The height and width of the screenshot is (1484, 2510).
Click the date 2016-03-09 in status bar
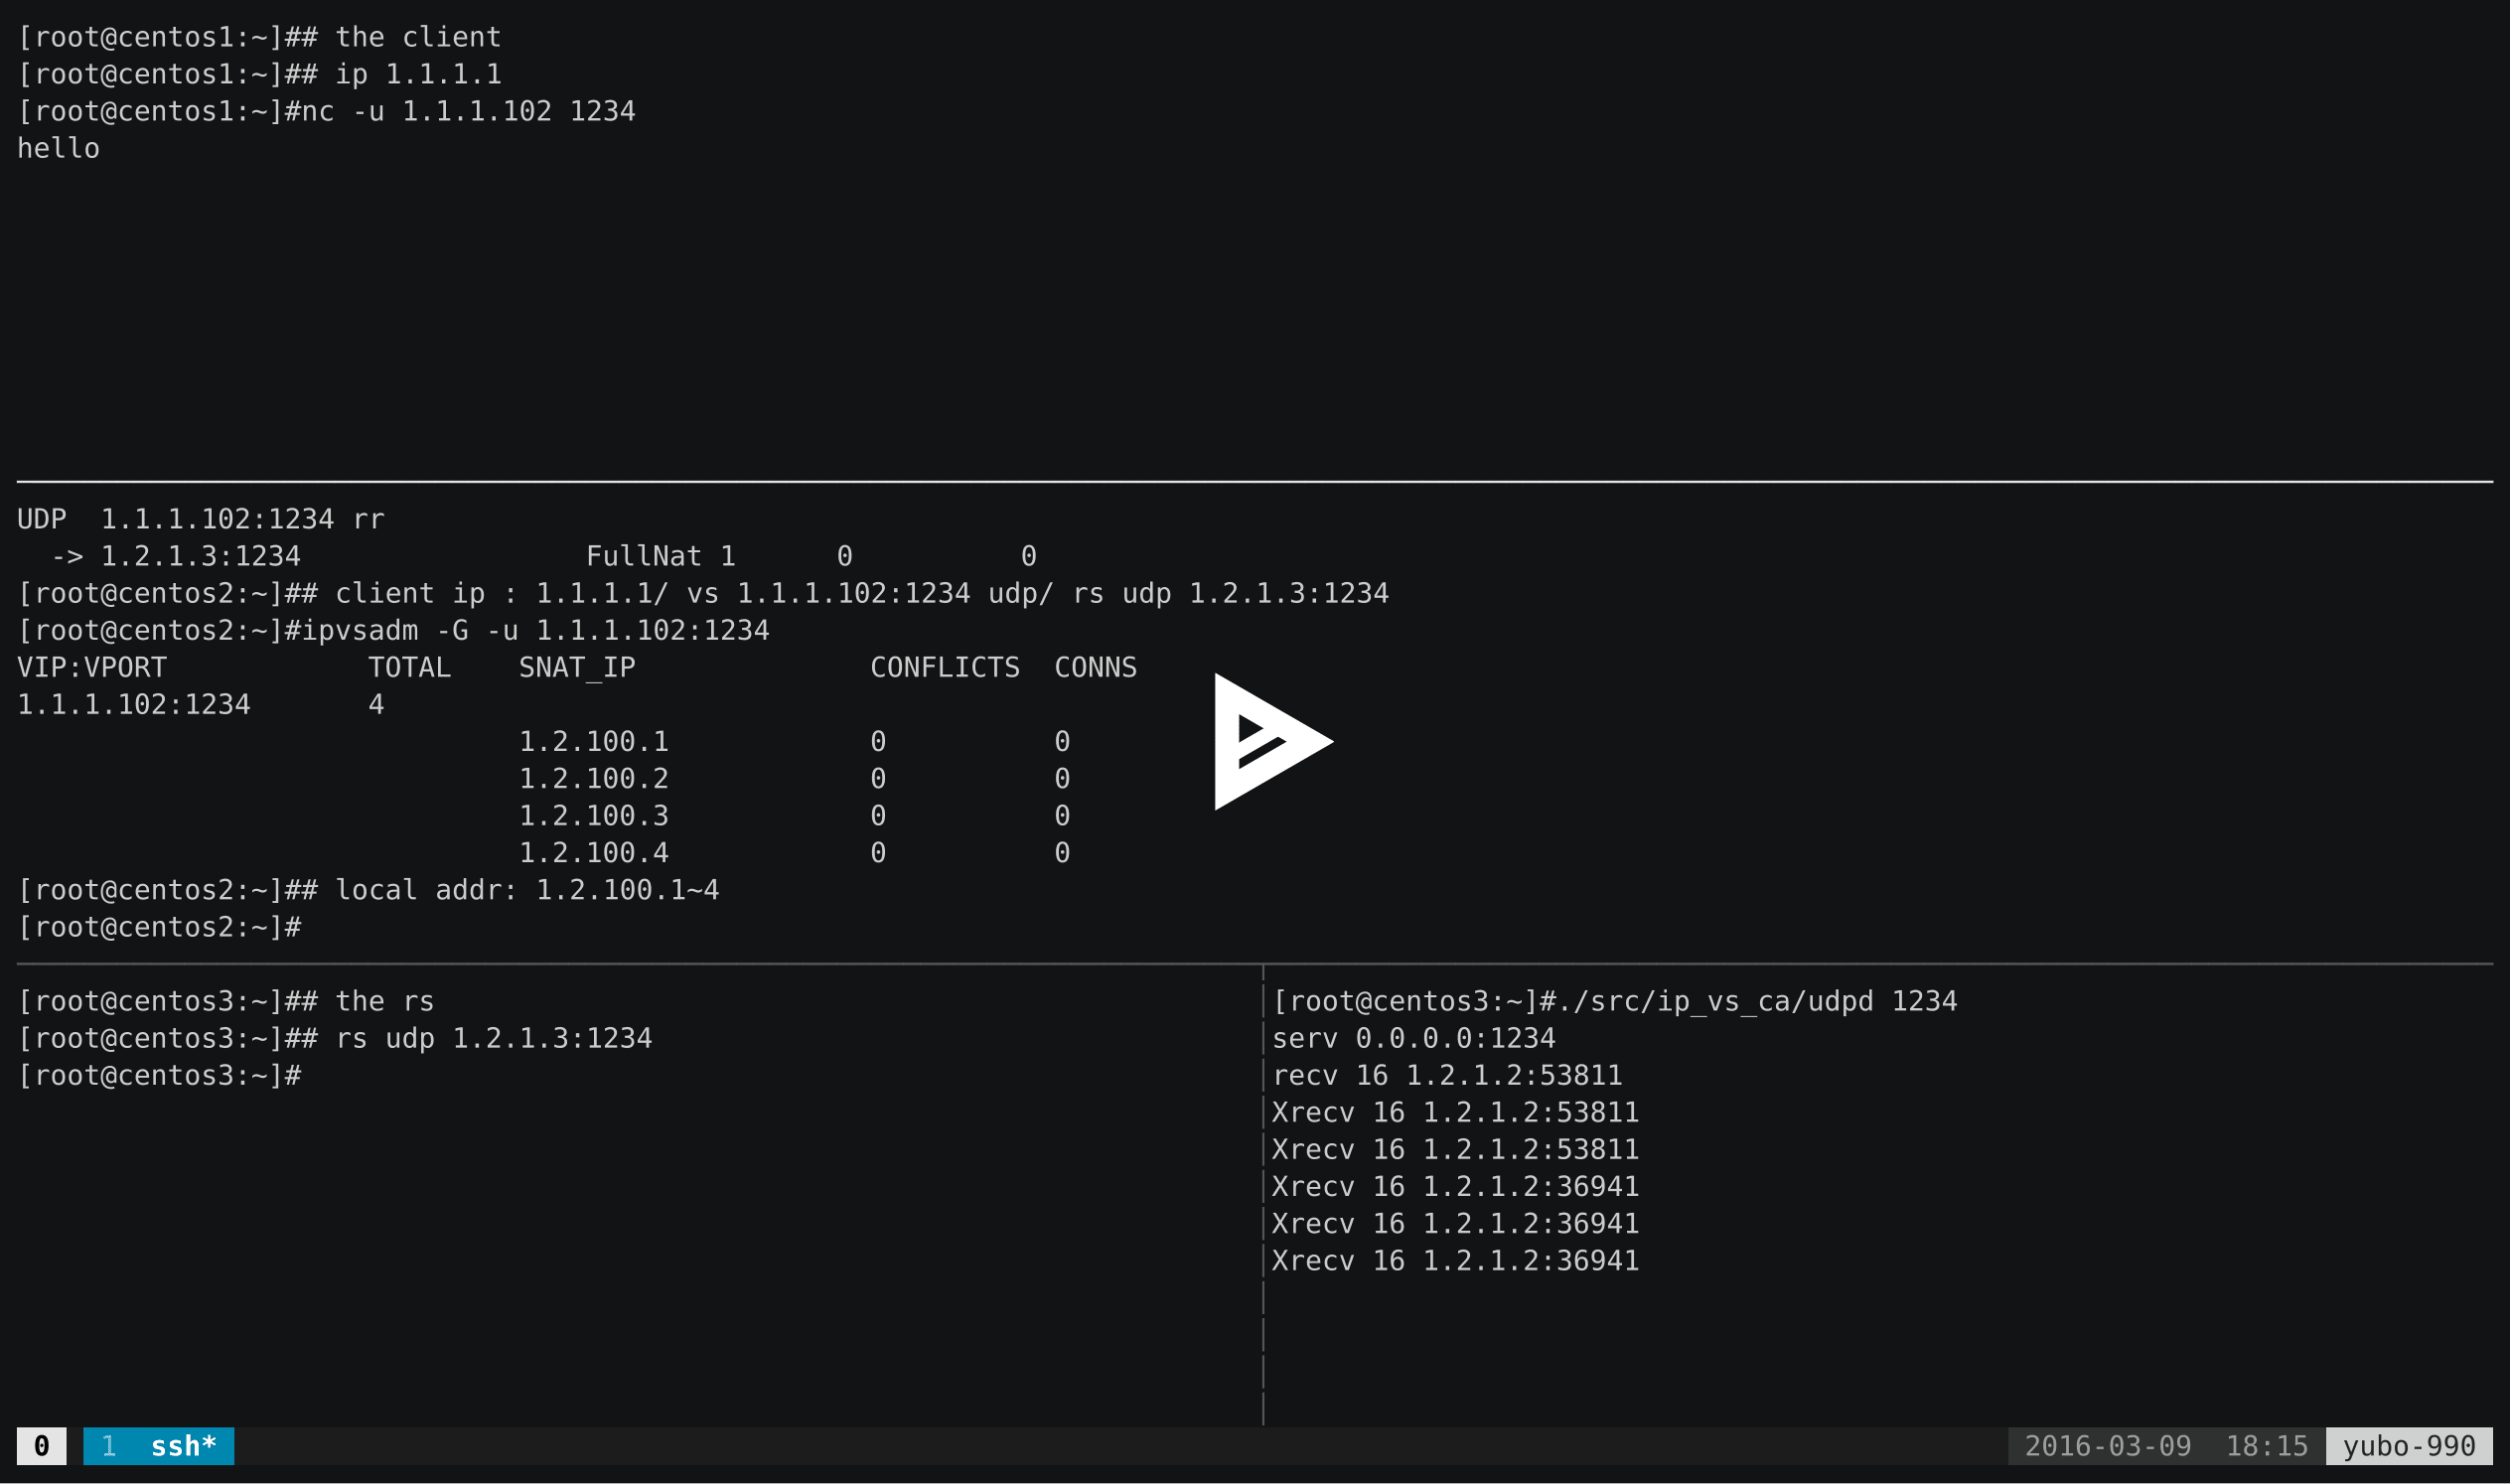2108,1446
